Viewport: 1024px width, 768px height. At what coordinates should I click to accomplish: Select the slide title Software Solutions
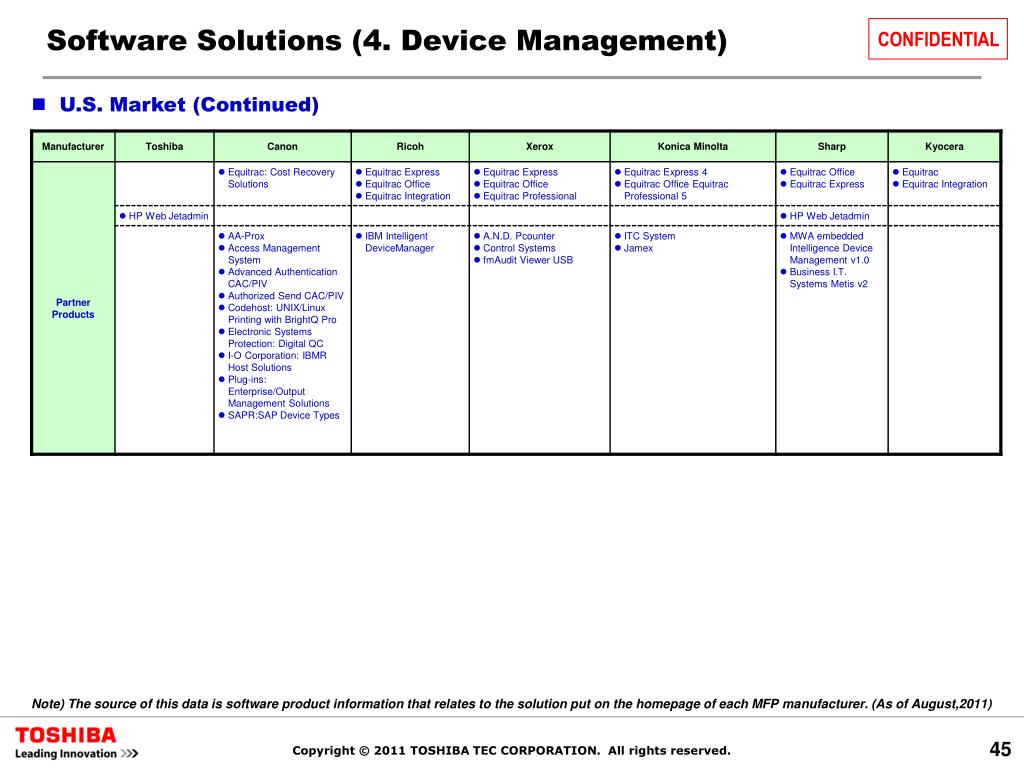click(x=387, y=40)
